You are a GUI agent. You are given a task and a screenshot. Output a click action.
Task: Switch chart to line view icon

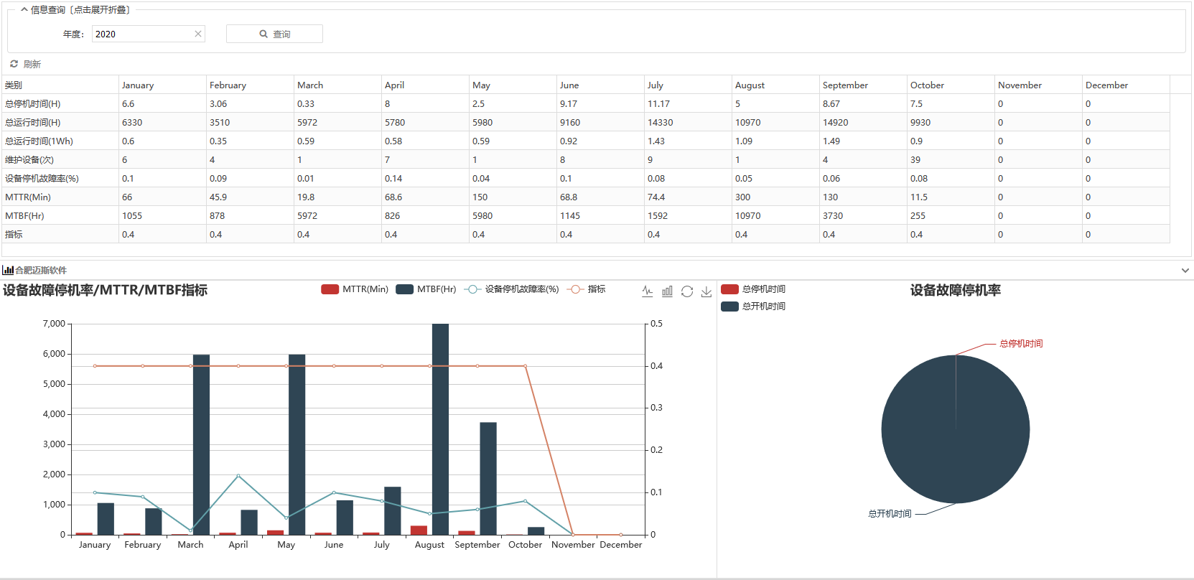(x=647, y=291)
